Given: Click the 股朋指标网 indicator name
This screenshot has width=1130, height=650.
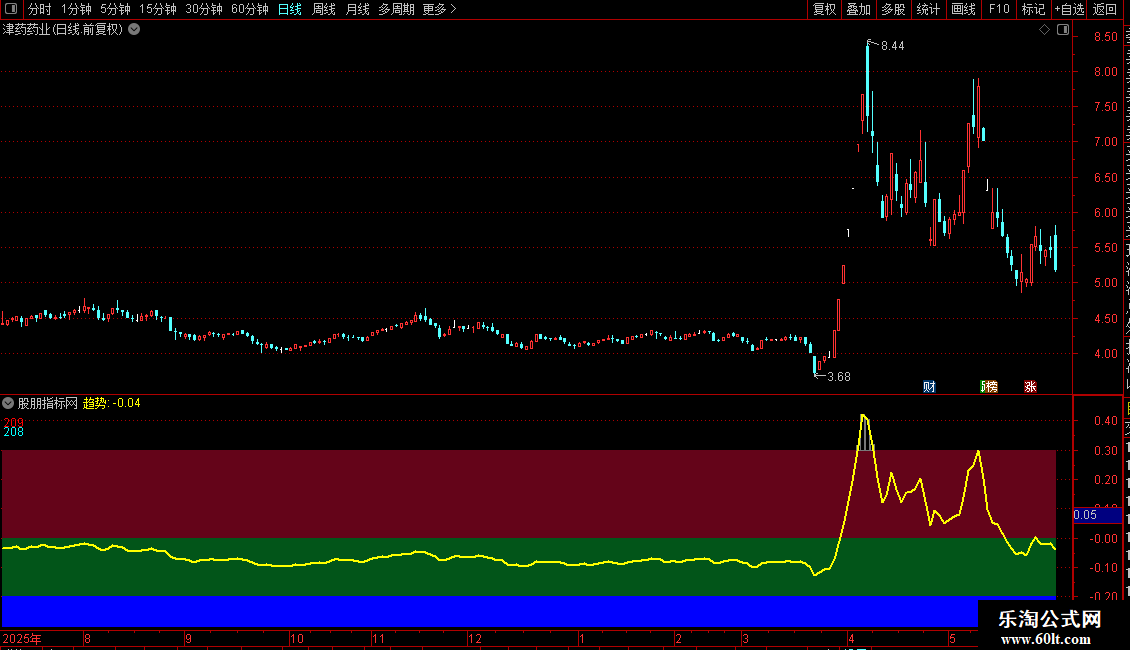Looking at the screenshot, I should (48, 403).
